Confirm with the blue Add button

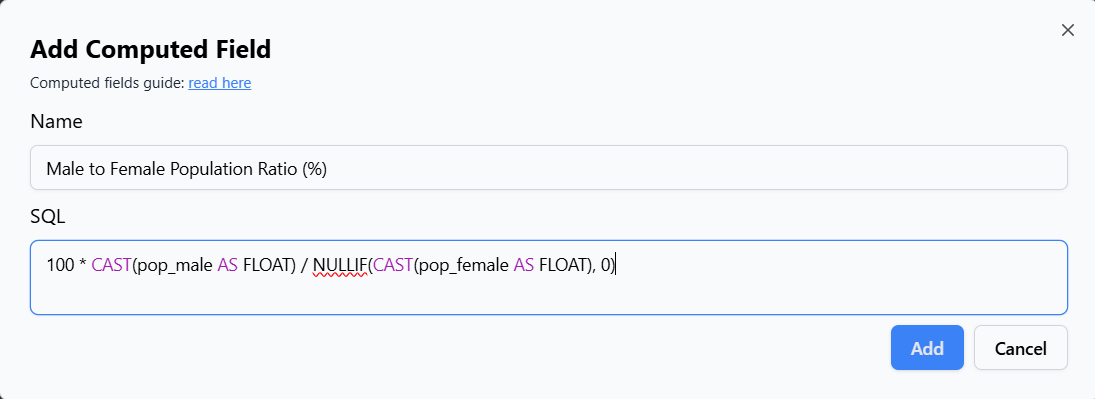point(927,347)
